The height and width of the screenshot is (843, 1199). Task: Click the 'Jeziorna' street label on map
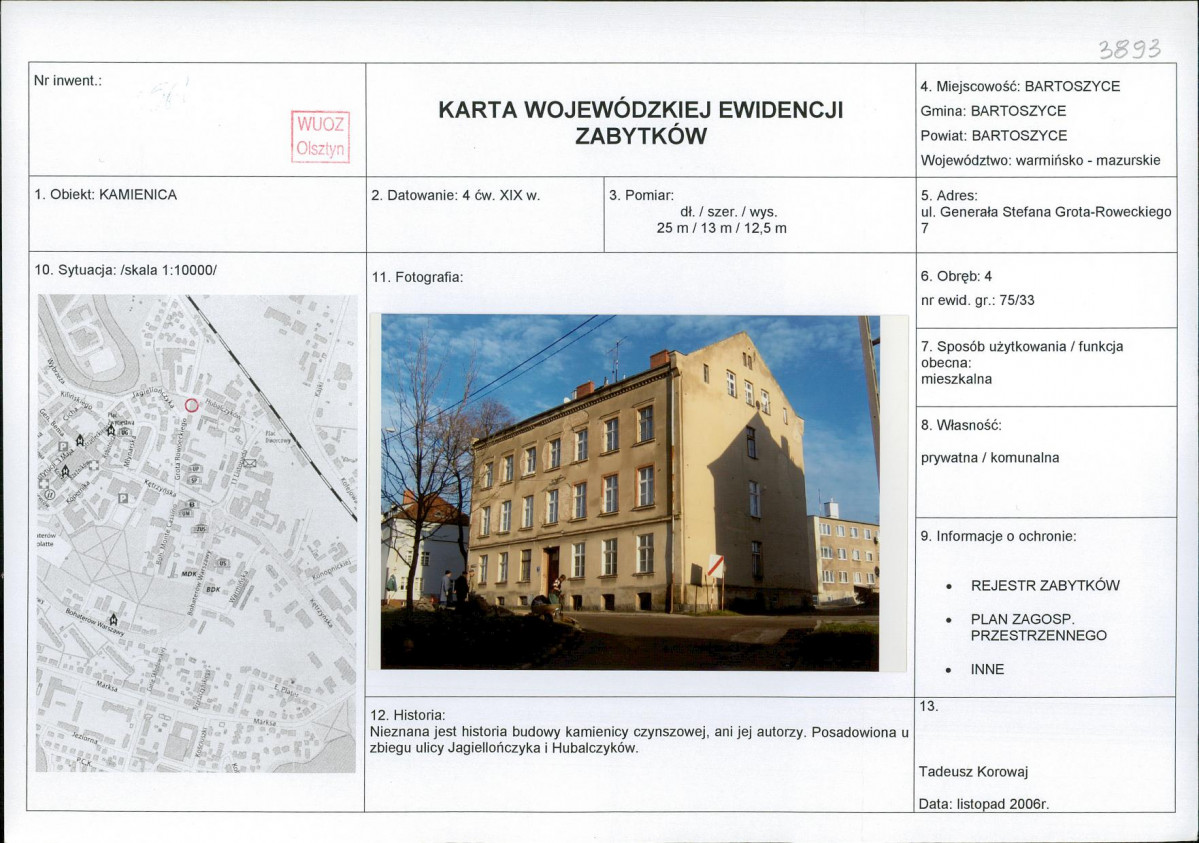84,737
